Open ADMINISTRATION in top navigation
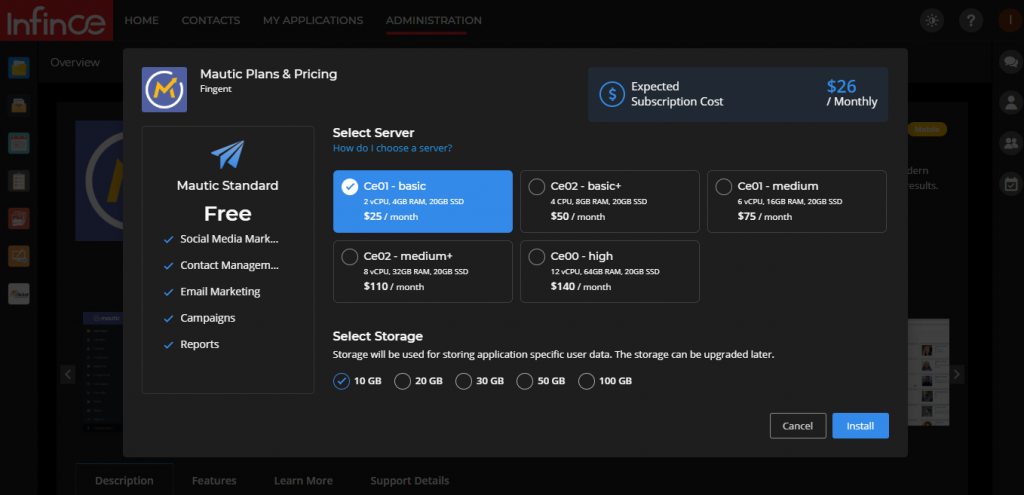 coord(434,21)
